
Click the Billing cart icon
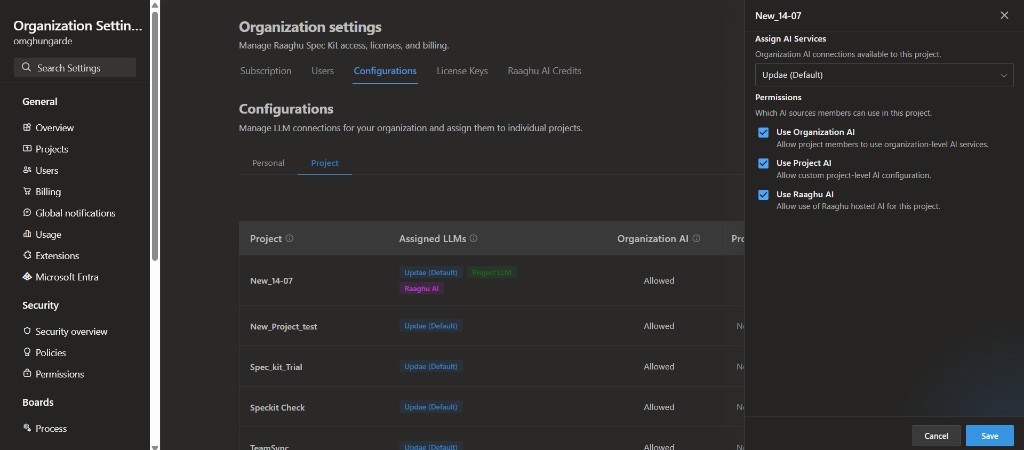click(27, 191)
